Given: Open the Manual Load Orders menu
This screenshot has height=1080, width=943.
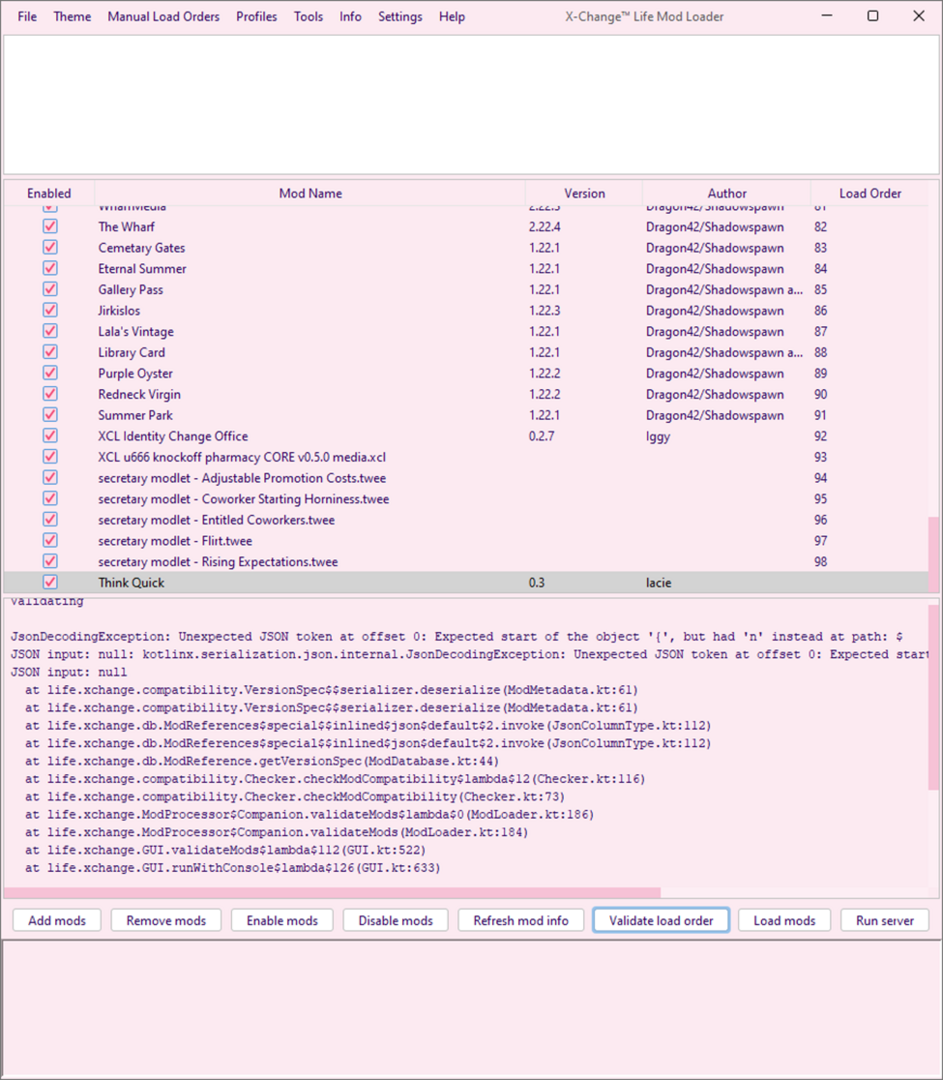Looking at the screenshot, I should pos(163,17).
